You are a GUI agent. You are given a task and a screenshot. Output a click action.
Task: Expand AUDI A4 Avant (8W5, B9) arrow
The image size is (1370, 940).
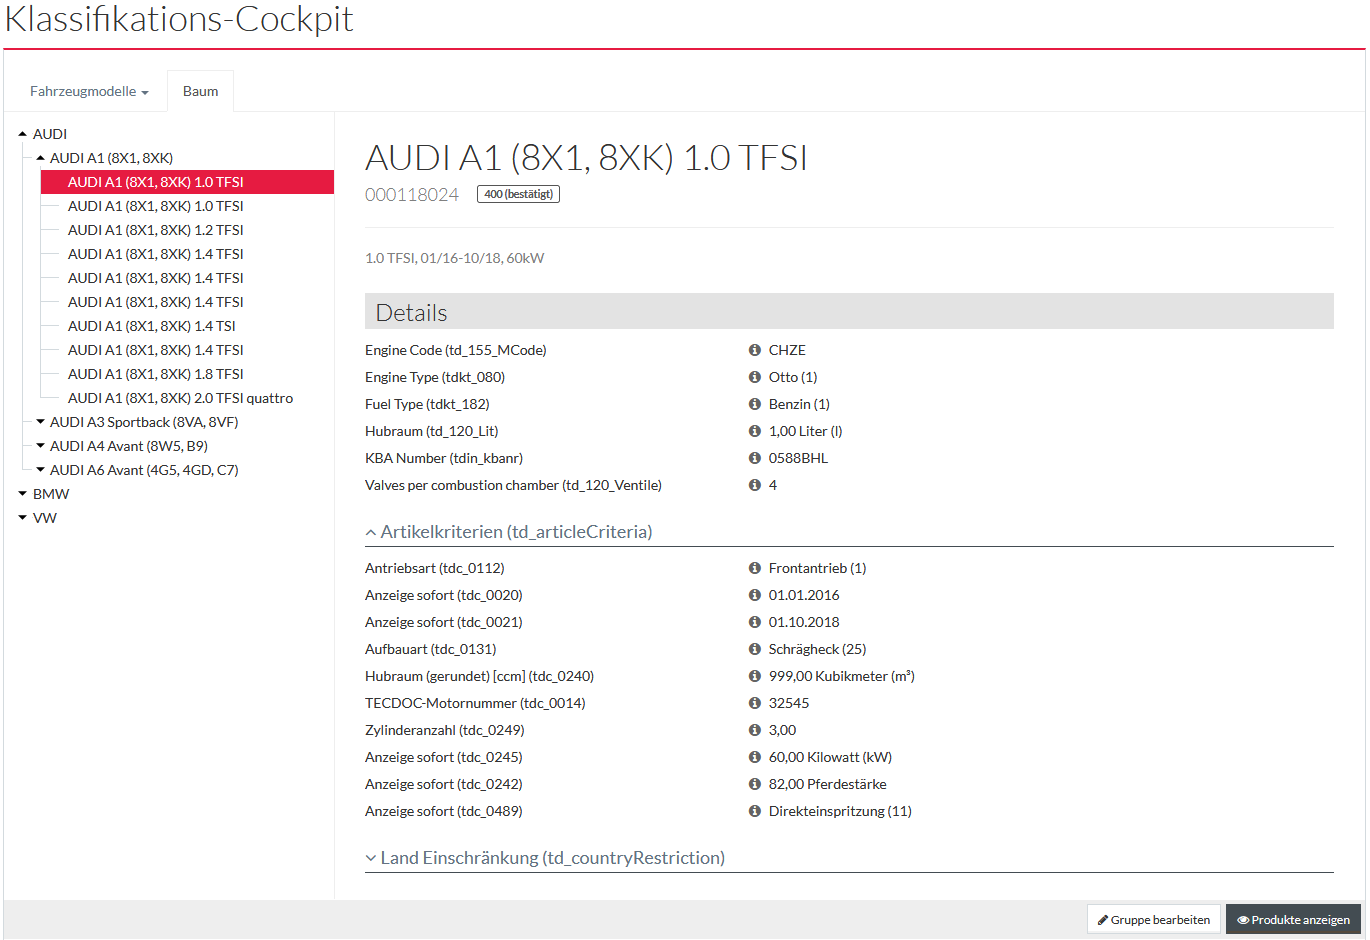[x=41, y=446]
